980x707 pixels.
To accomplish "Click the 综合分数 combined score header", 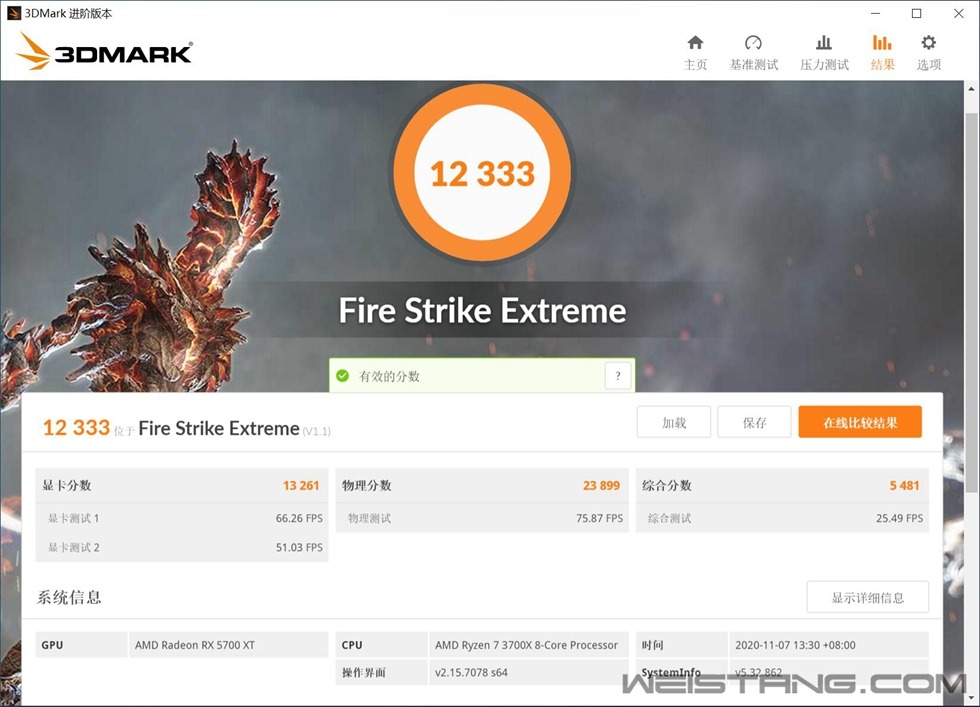I will [x=667, y=485].
